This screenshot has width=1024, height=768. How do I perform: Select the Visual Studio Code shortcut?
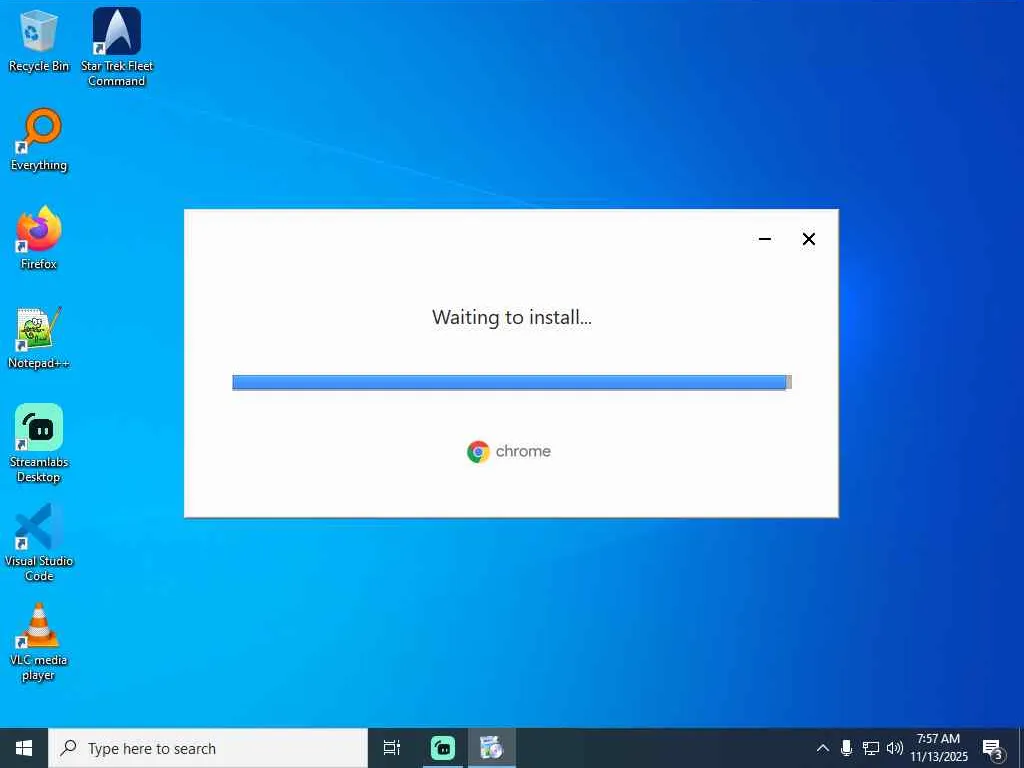[39, 543]
